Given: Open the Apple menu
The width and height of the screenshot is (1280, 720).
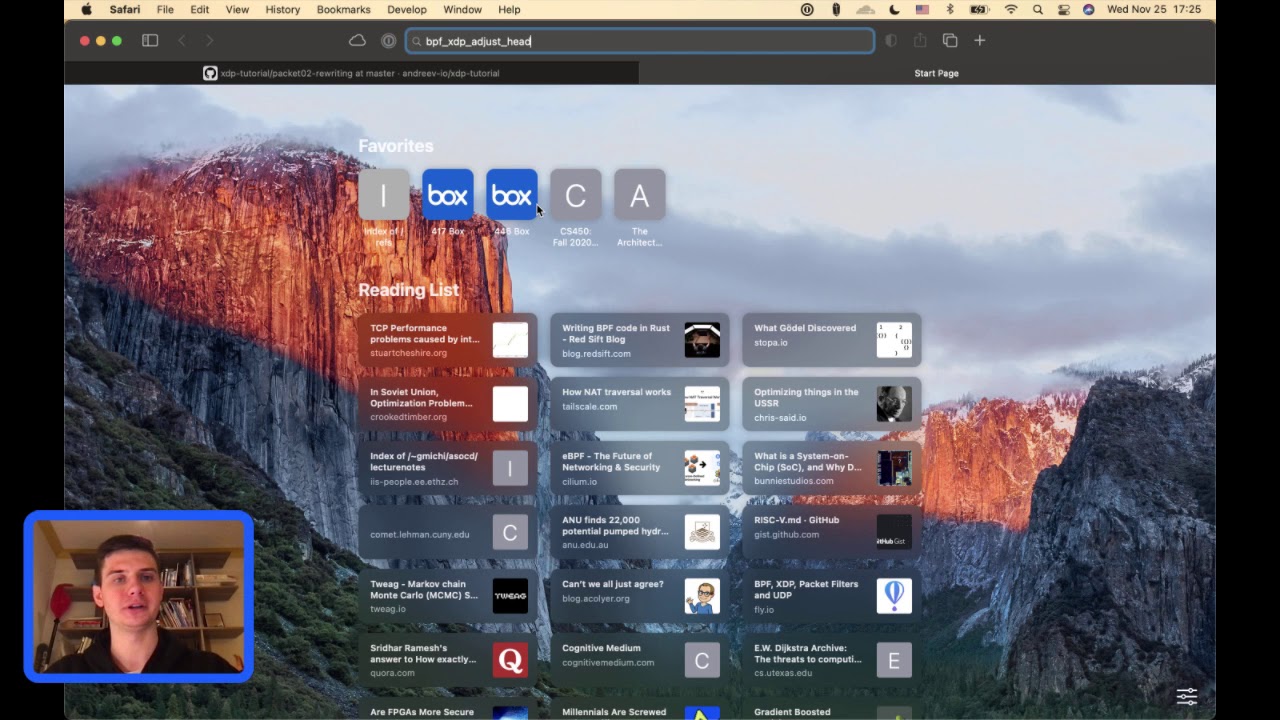Looking at the screenshot, I should tap(86, 9).
